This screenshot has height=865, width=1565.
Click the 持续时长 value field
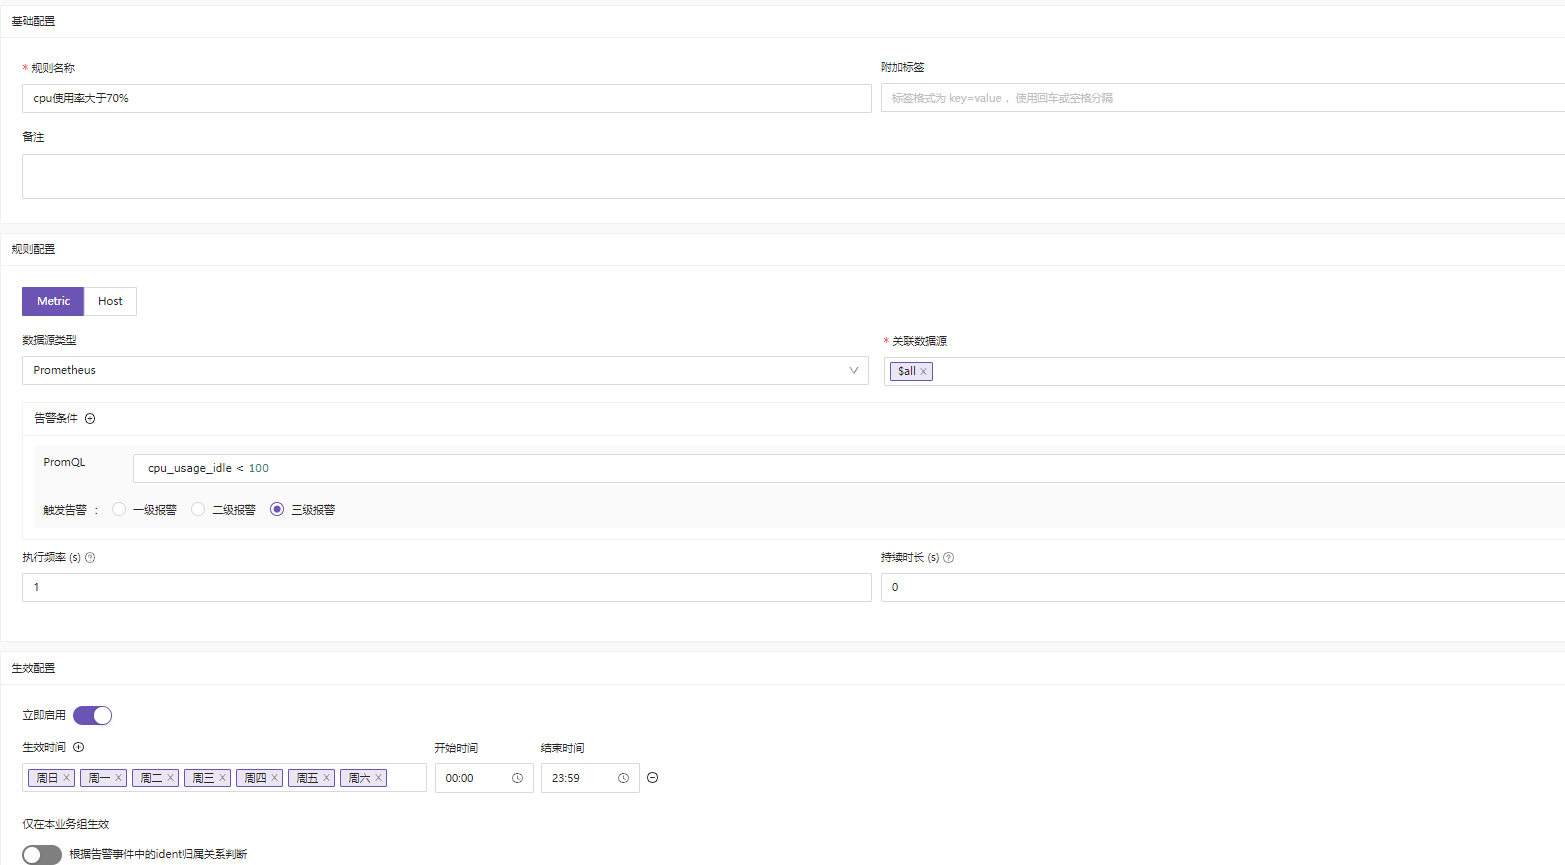tap(1223, 587)
